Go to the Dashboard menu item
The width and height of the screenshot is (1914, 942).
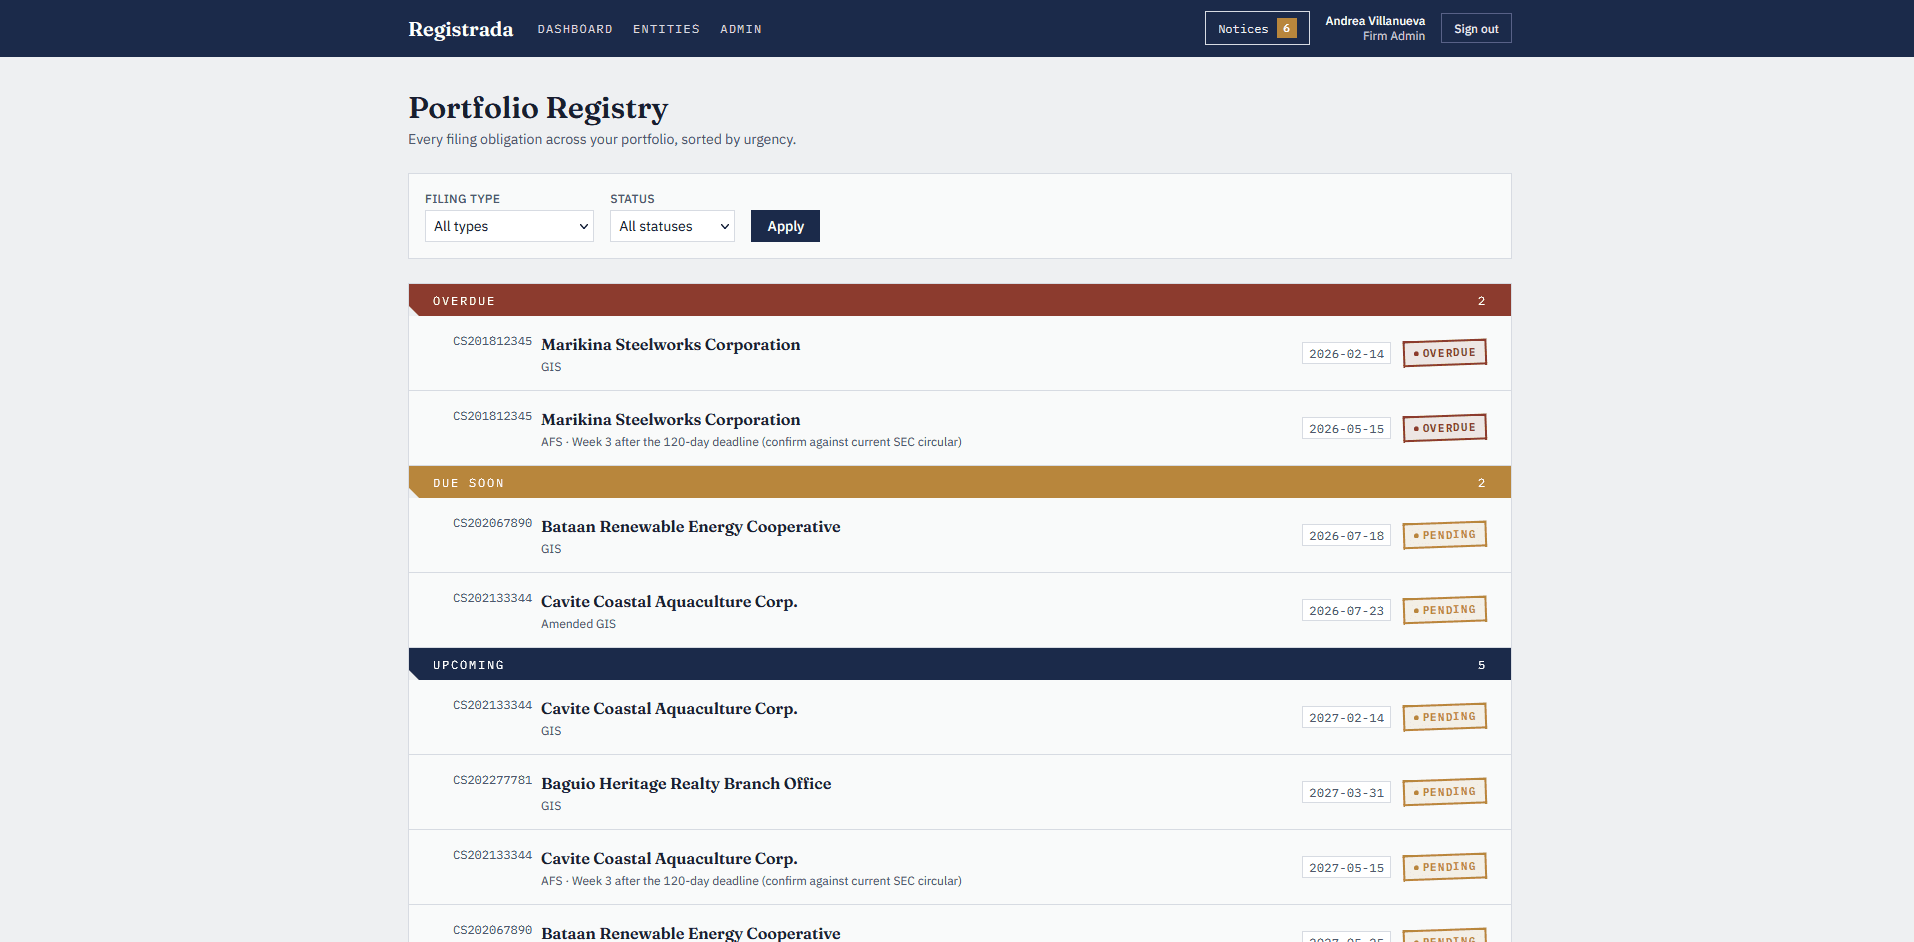click(575, 29)
